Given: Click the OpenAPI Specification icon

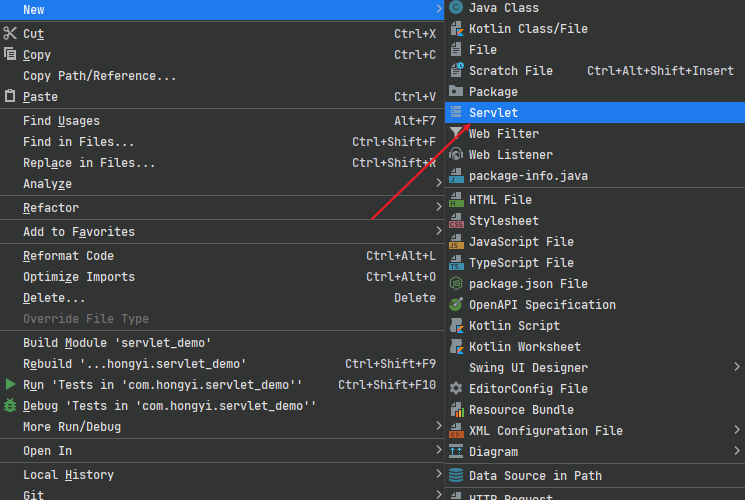Looking at the screenshot, I should pyautogui.click(x=456, y=305).
